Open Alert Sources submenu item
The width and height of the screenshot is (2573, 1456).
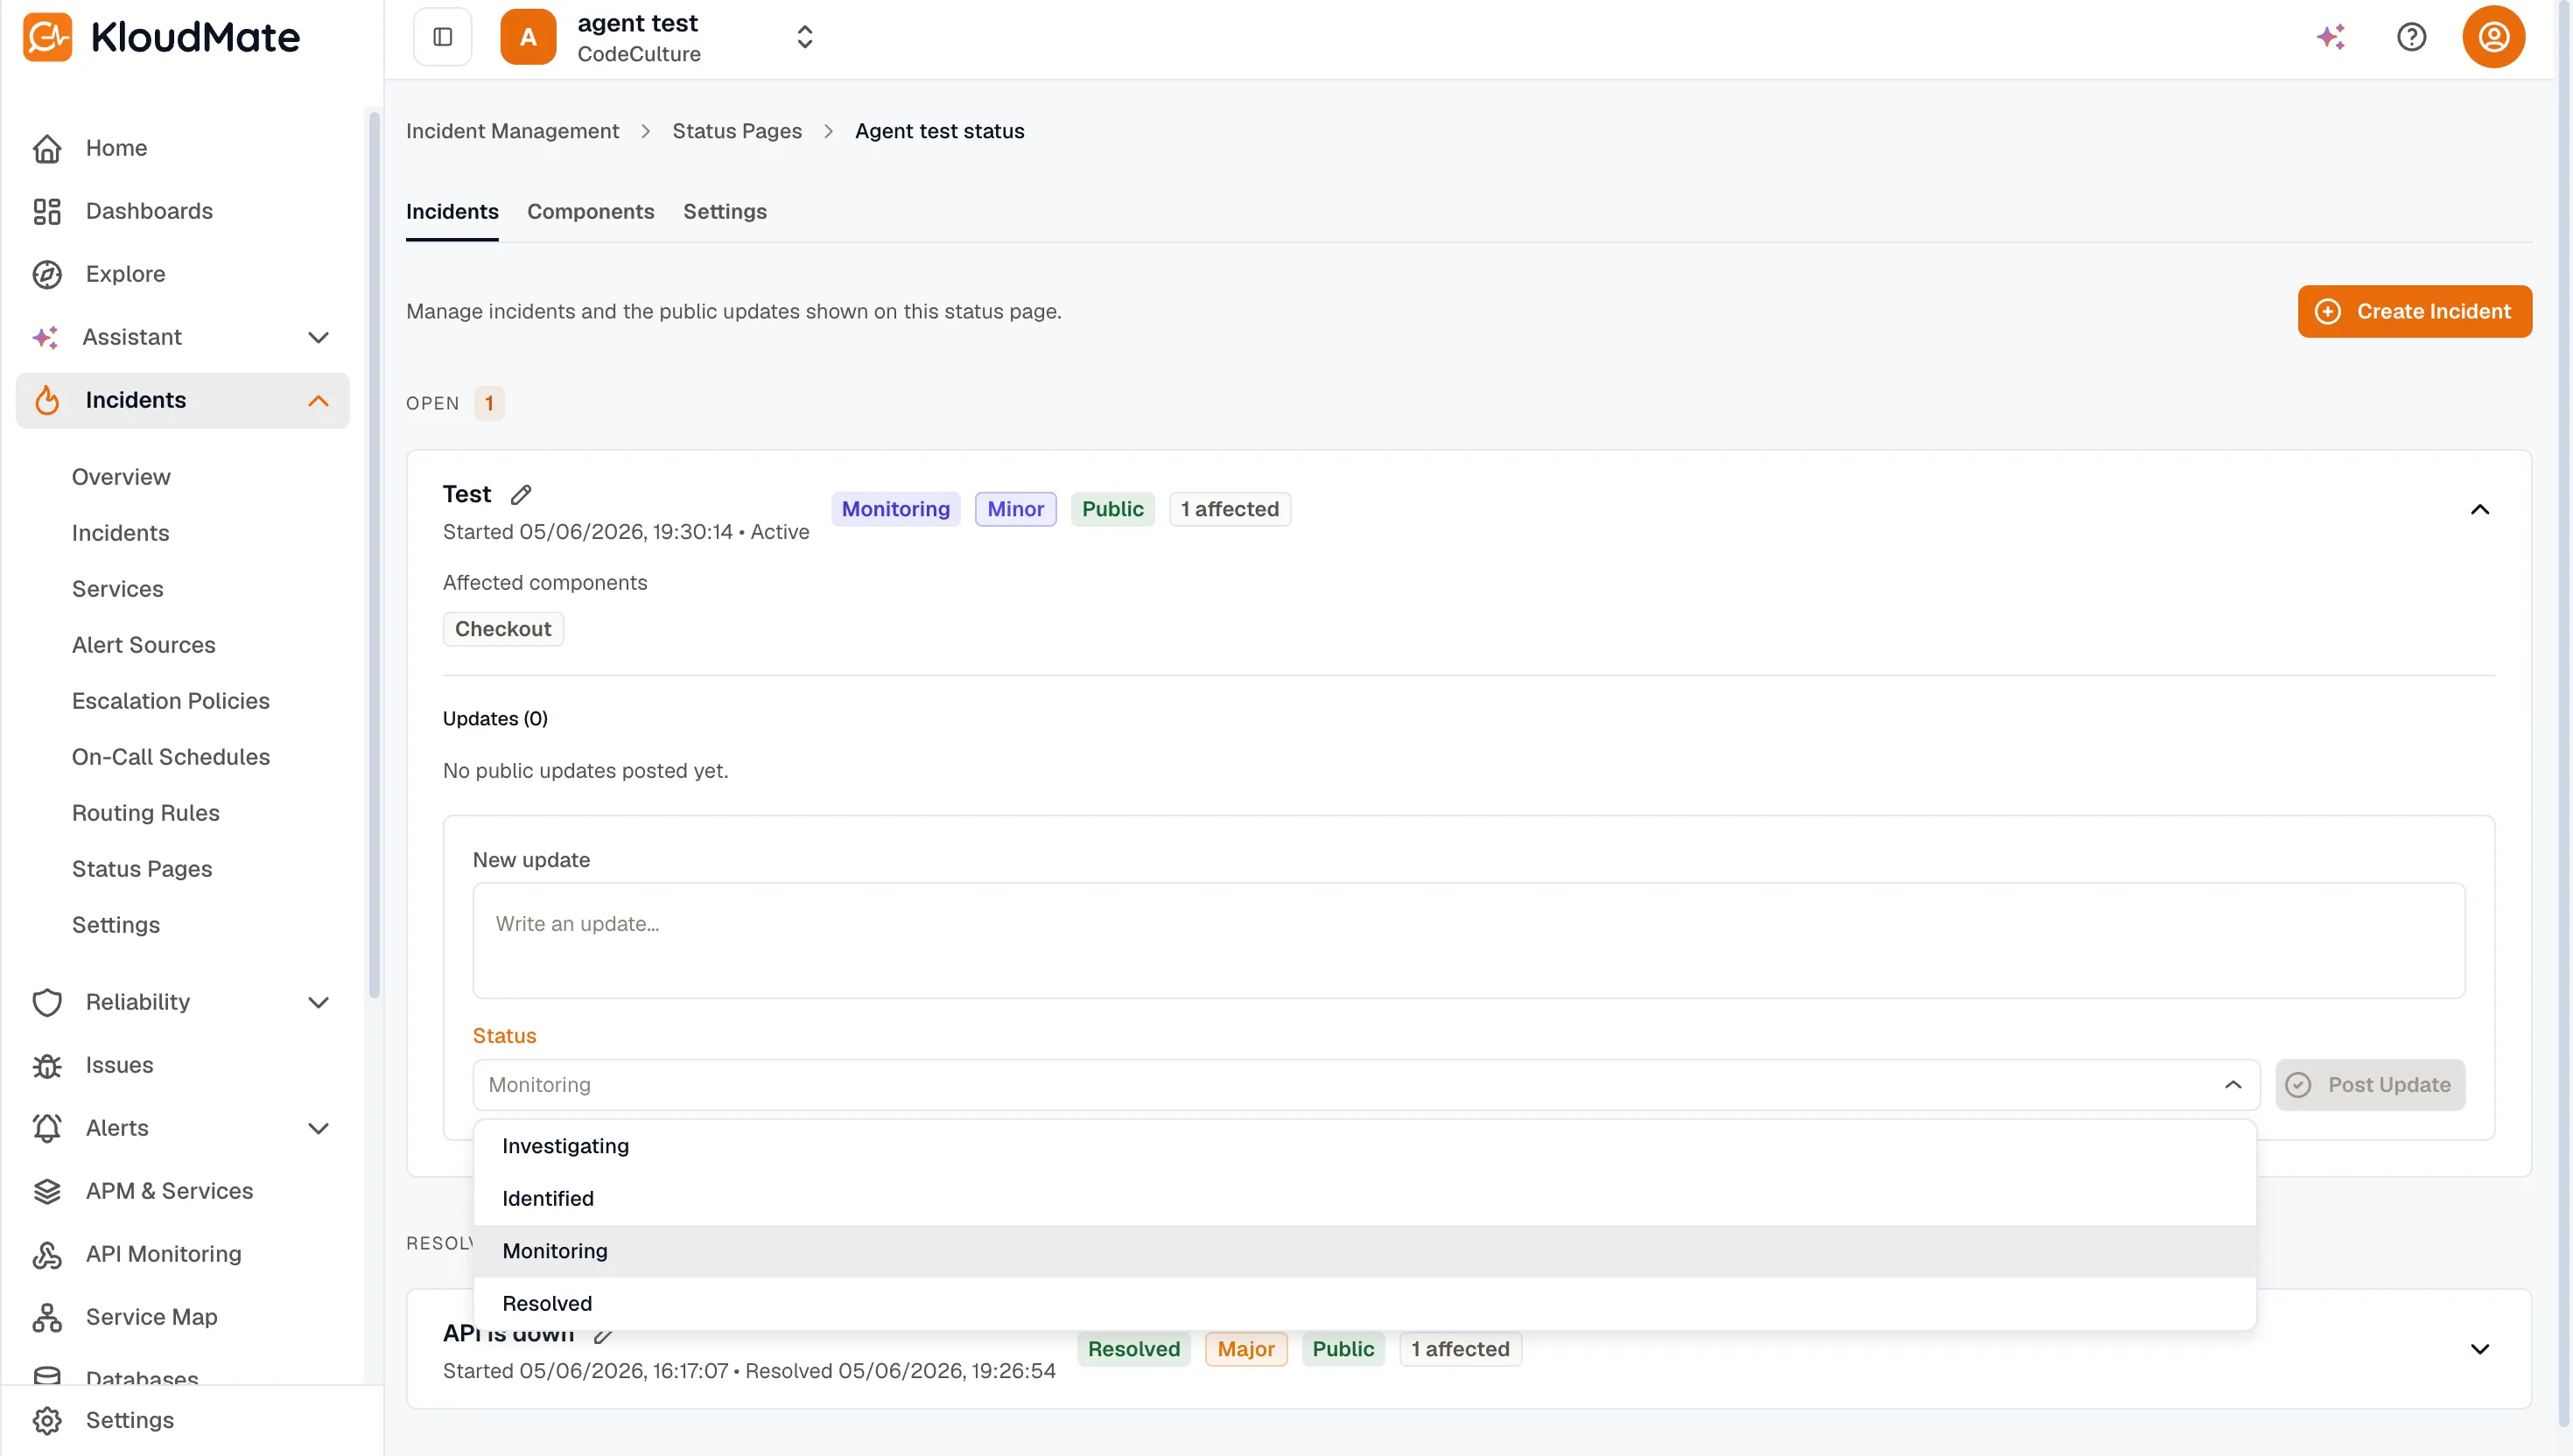[143, 645]
